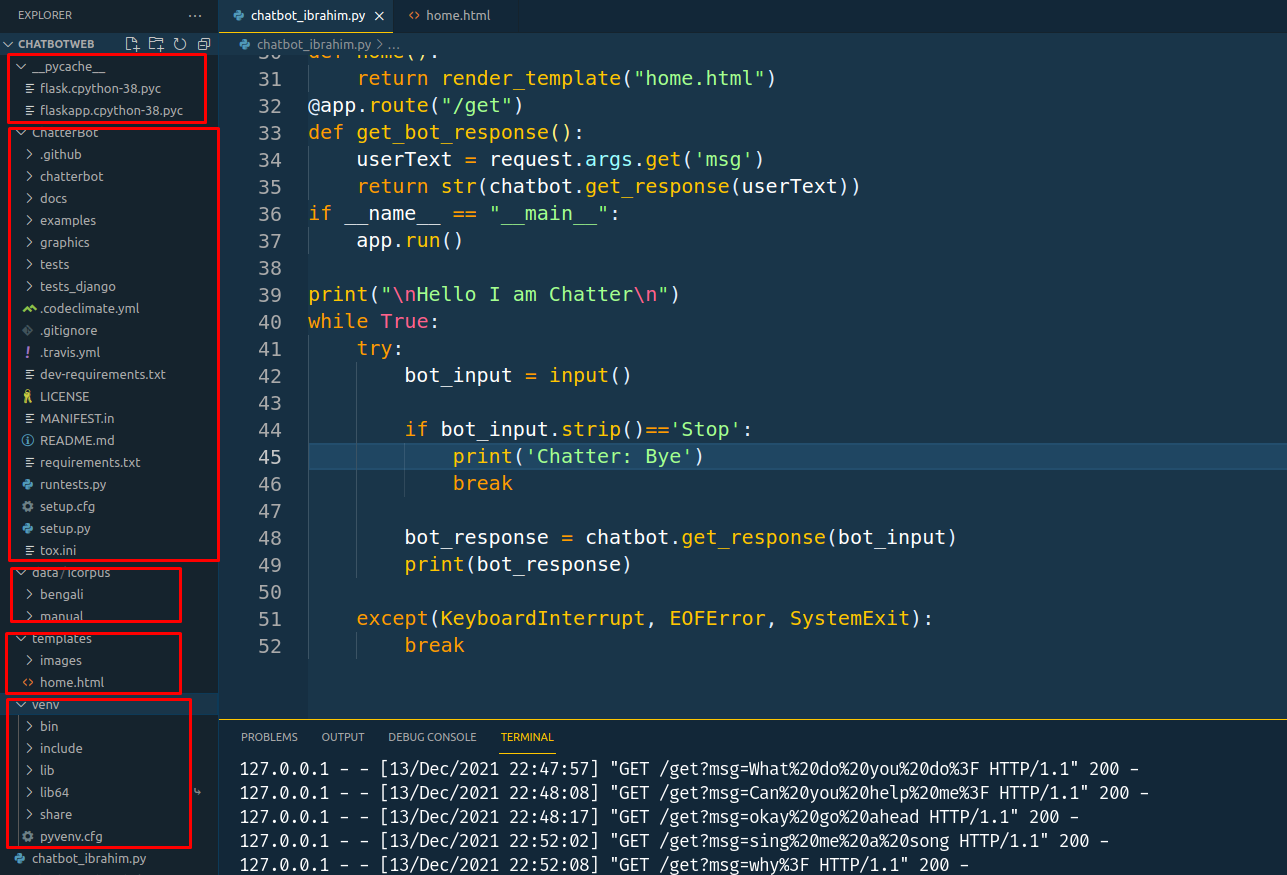Click the line 'app.run()' in editor
The width and height of the screenshot is (1287, 875).
click(x=410, y=240)
